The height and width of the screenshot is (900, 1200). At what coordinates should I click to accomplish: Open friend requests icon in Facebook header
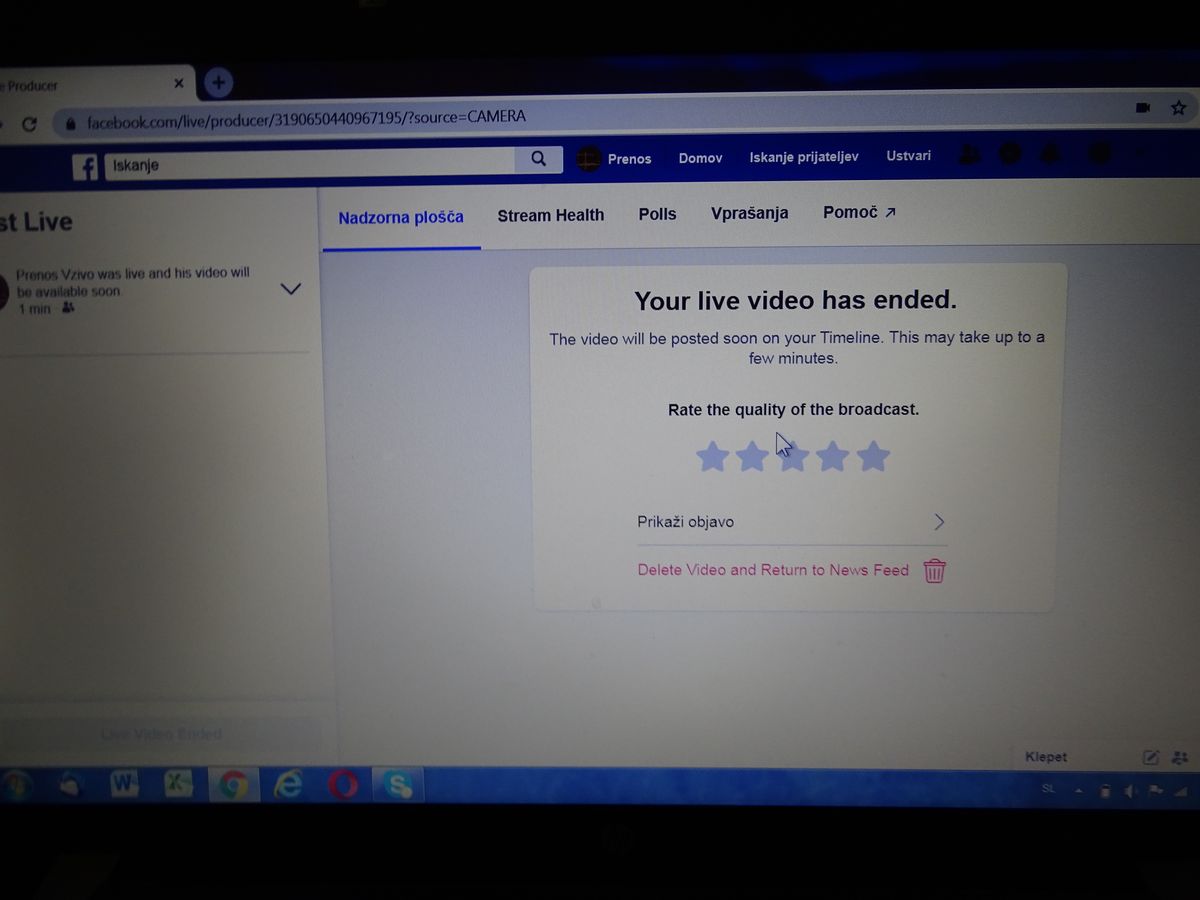point(969,154)
